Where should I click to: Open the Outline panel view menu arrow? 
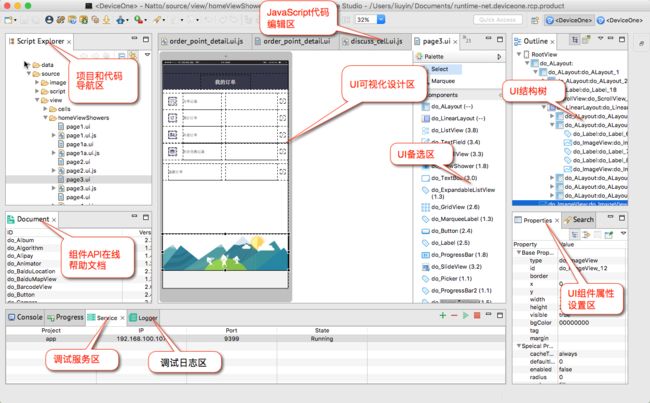[600, 38]
